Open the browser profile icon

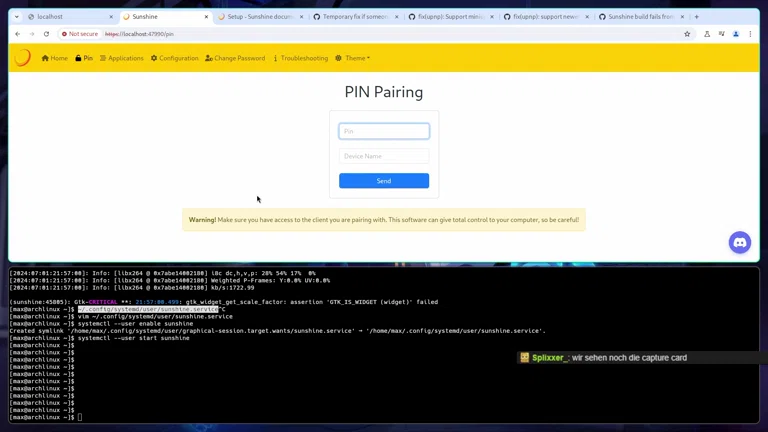point(736,34)
